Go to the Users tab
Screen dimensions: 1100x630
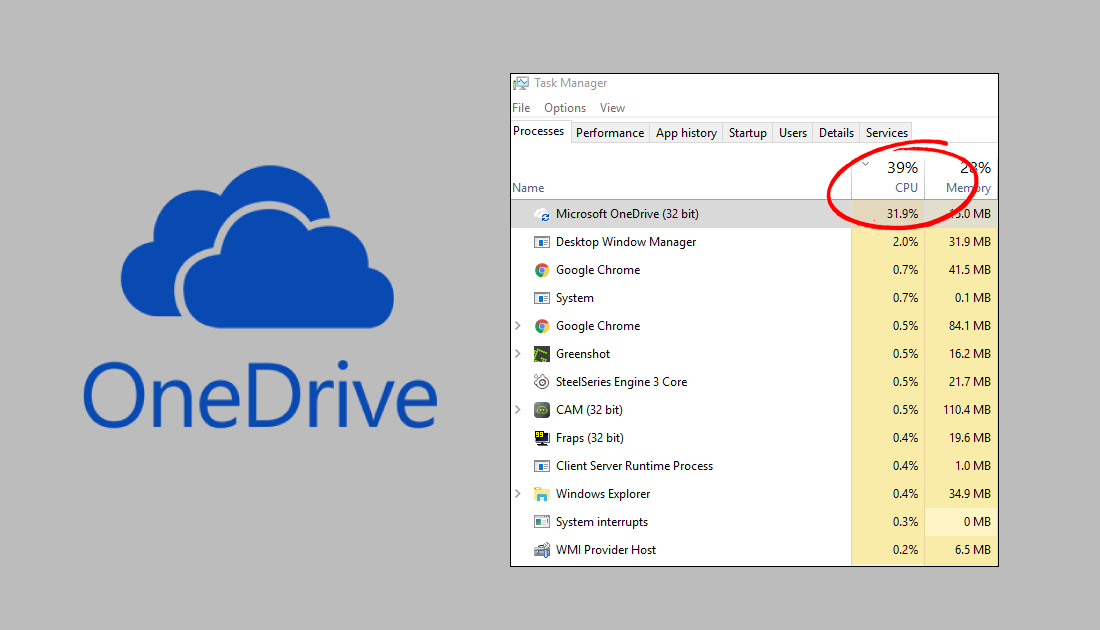pos(793,133)
